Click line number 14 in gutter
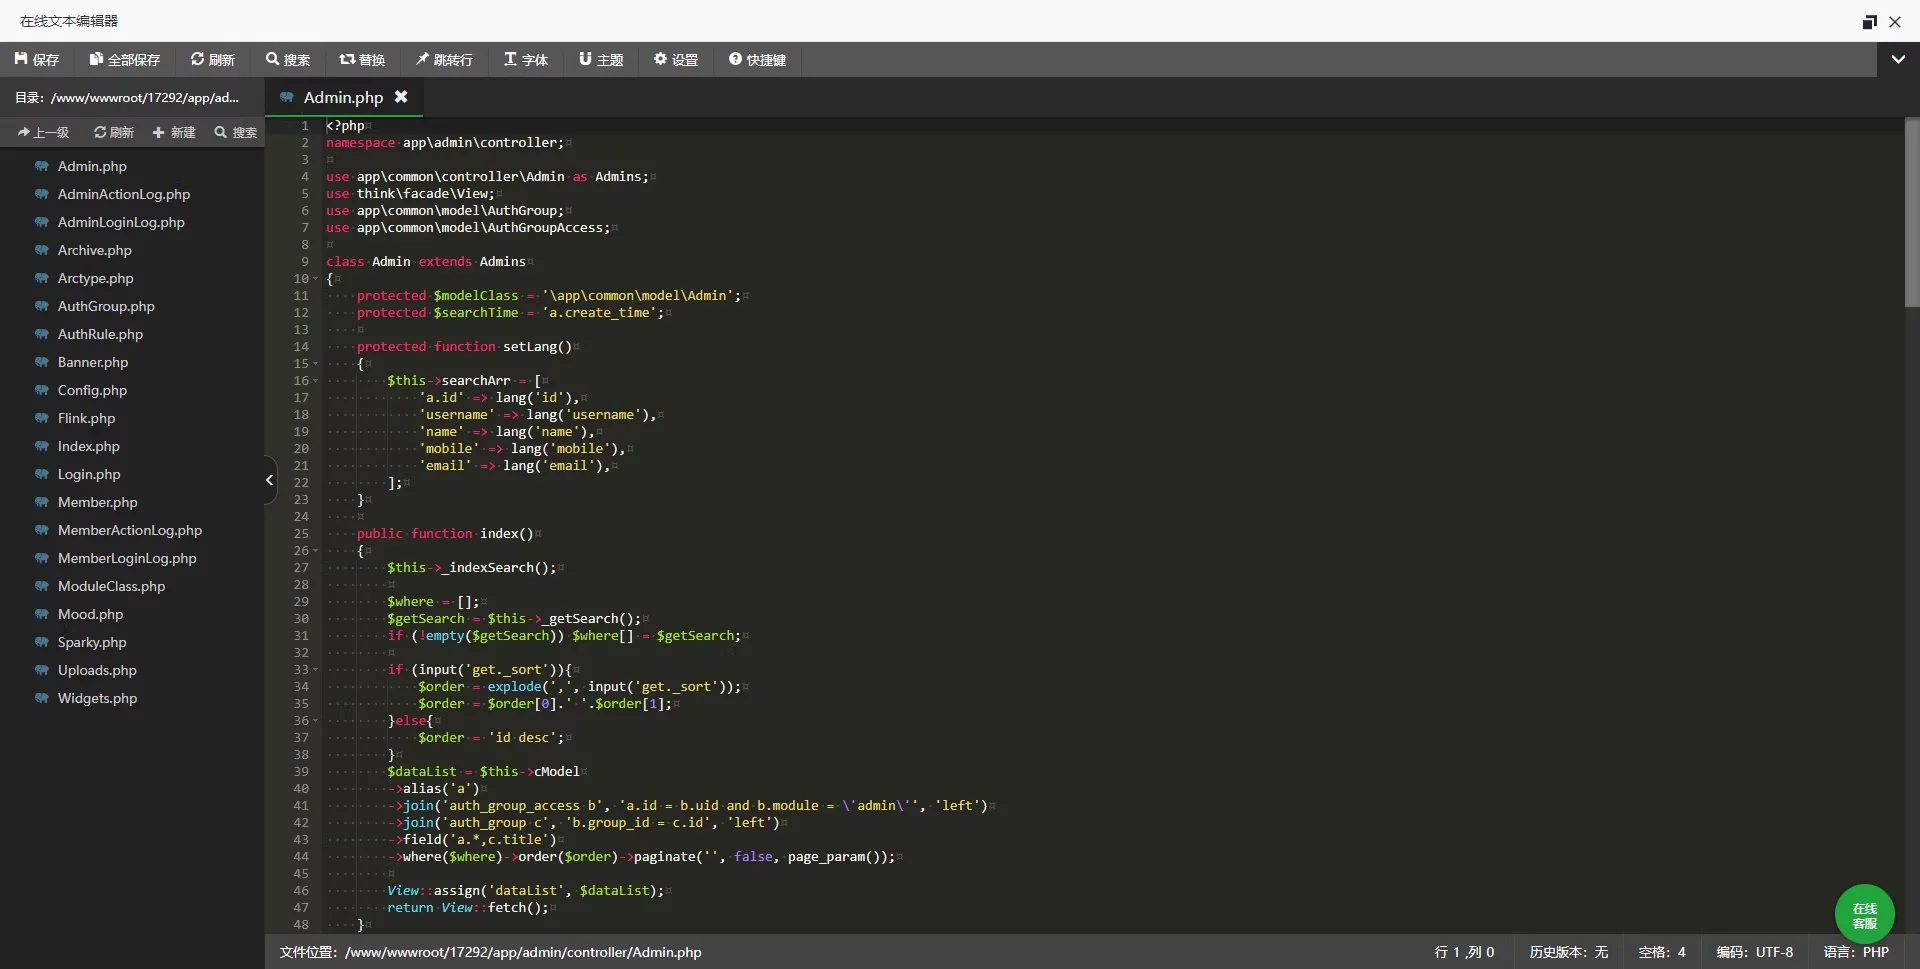This screenshot has width=1920, height=969. [x=301, y=347]
